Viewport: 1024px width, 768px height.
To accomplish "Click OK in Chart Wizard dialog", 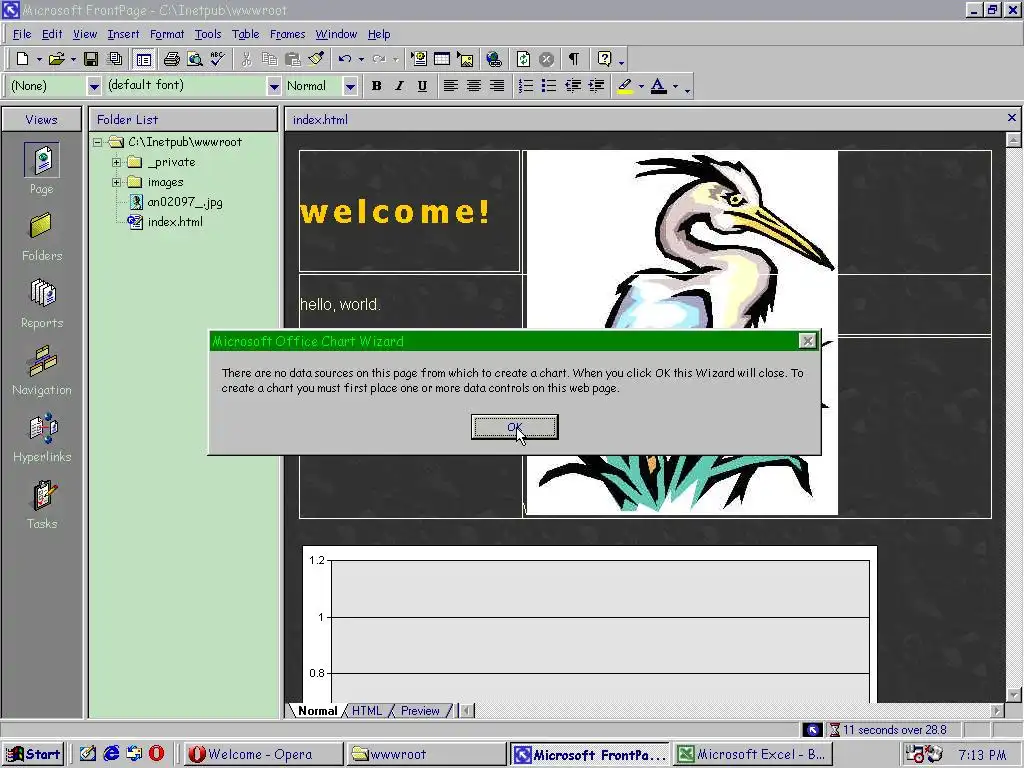I will coord(515,427).
